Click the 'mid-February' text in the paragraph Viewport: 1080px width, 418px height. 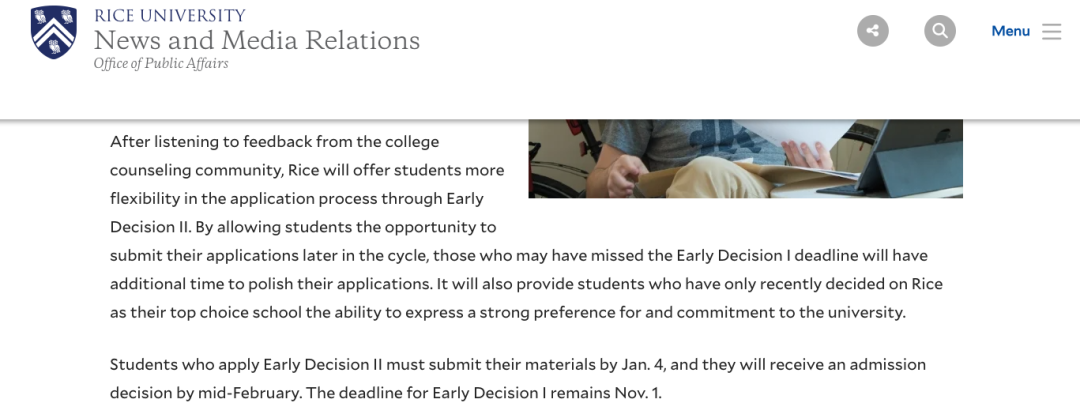pyautogui.click(x=249, y=393)
